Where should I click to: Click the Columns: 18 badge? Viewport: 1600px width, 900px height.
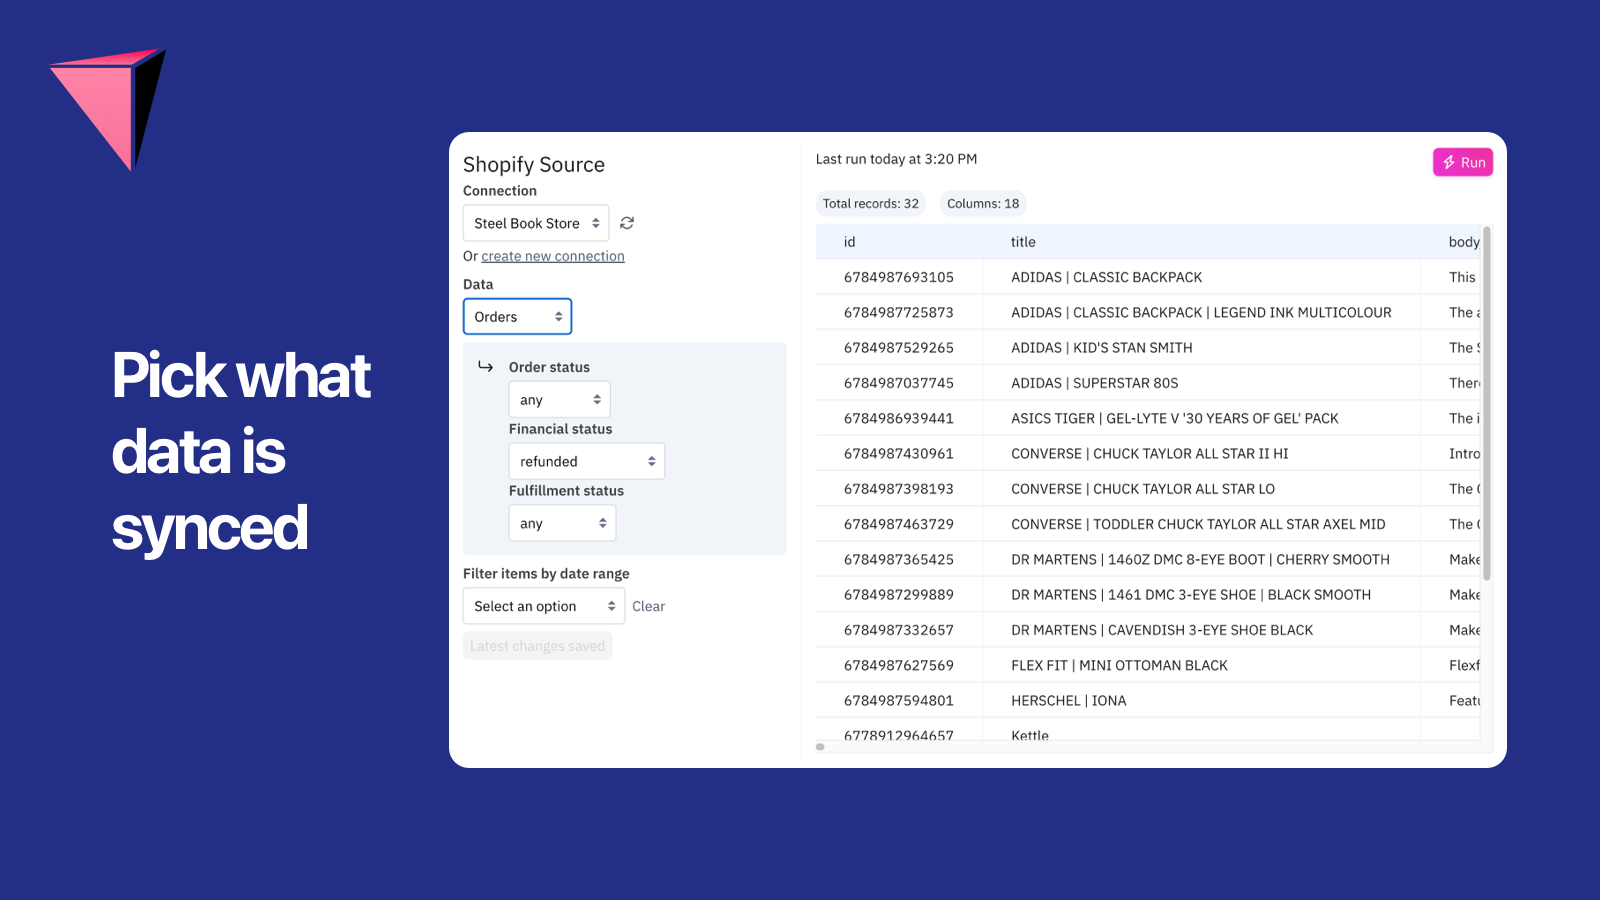983,204
